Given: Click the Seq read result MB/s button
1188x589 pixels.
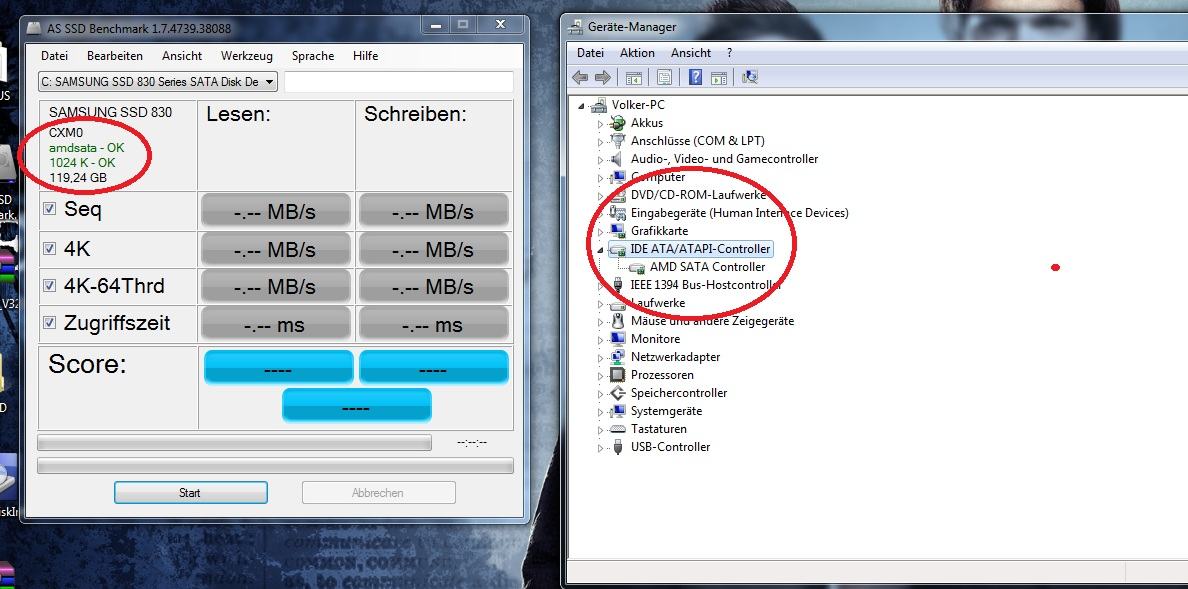Looking at the screenshot, I should (x=275, y=211).
